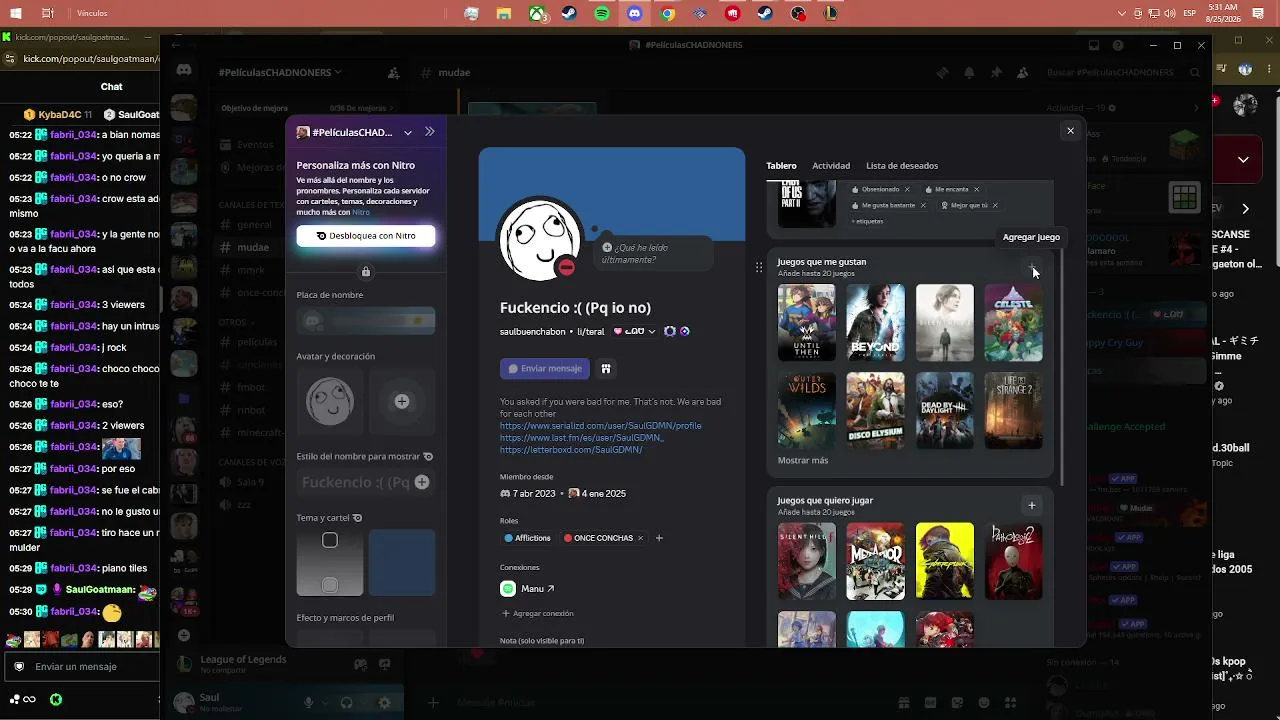Image resolution: width=1280 pixels, height=720 pixels.
Task: Toggle headphone deafen in Discord user panel
Action: click(x=346, y=703)
